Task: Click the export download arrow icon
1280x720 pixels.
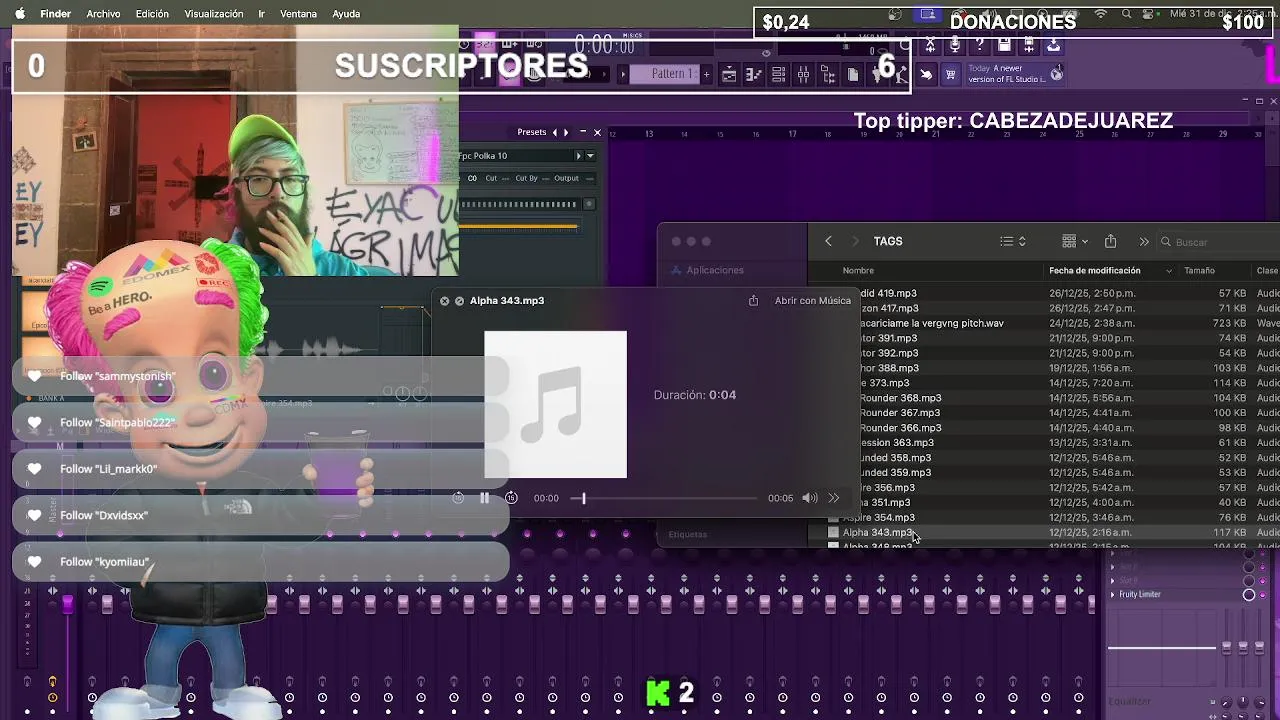Action: (x=1054, y=45)
